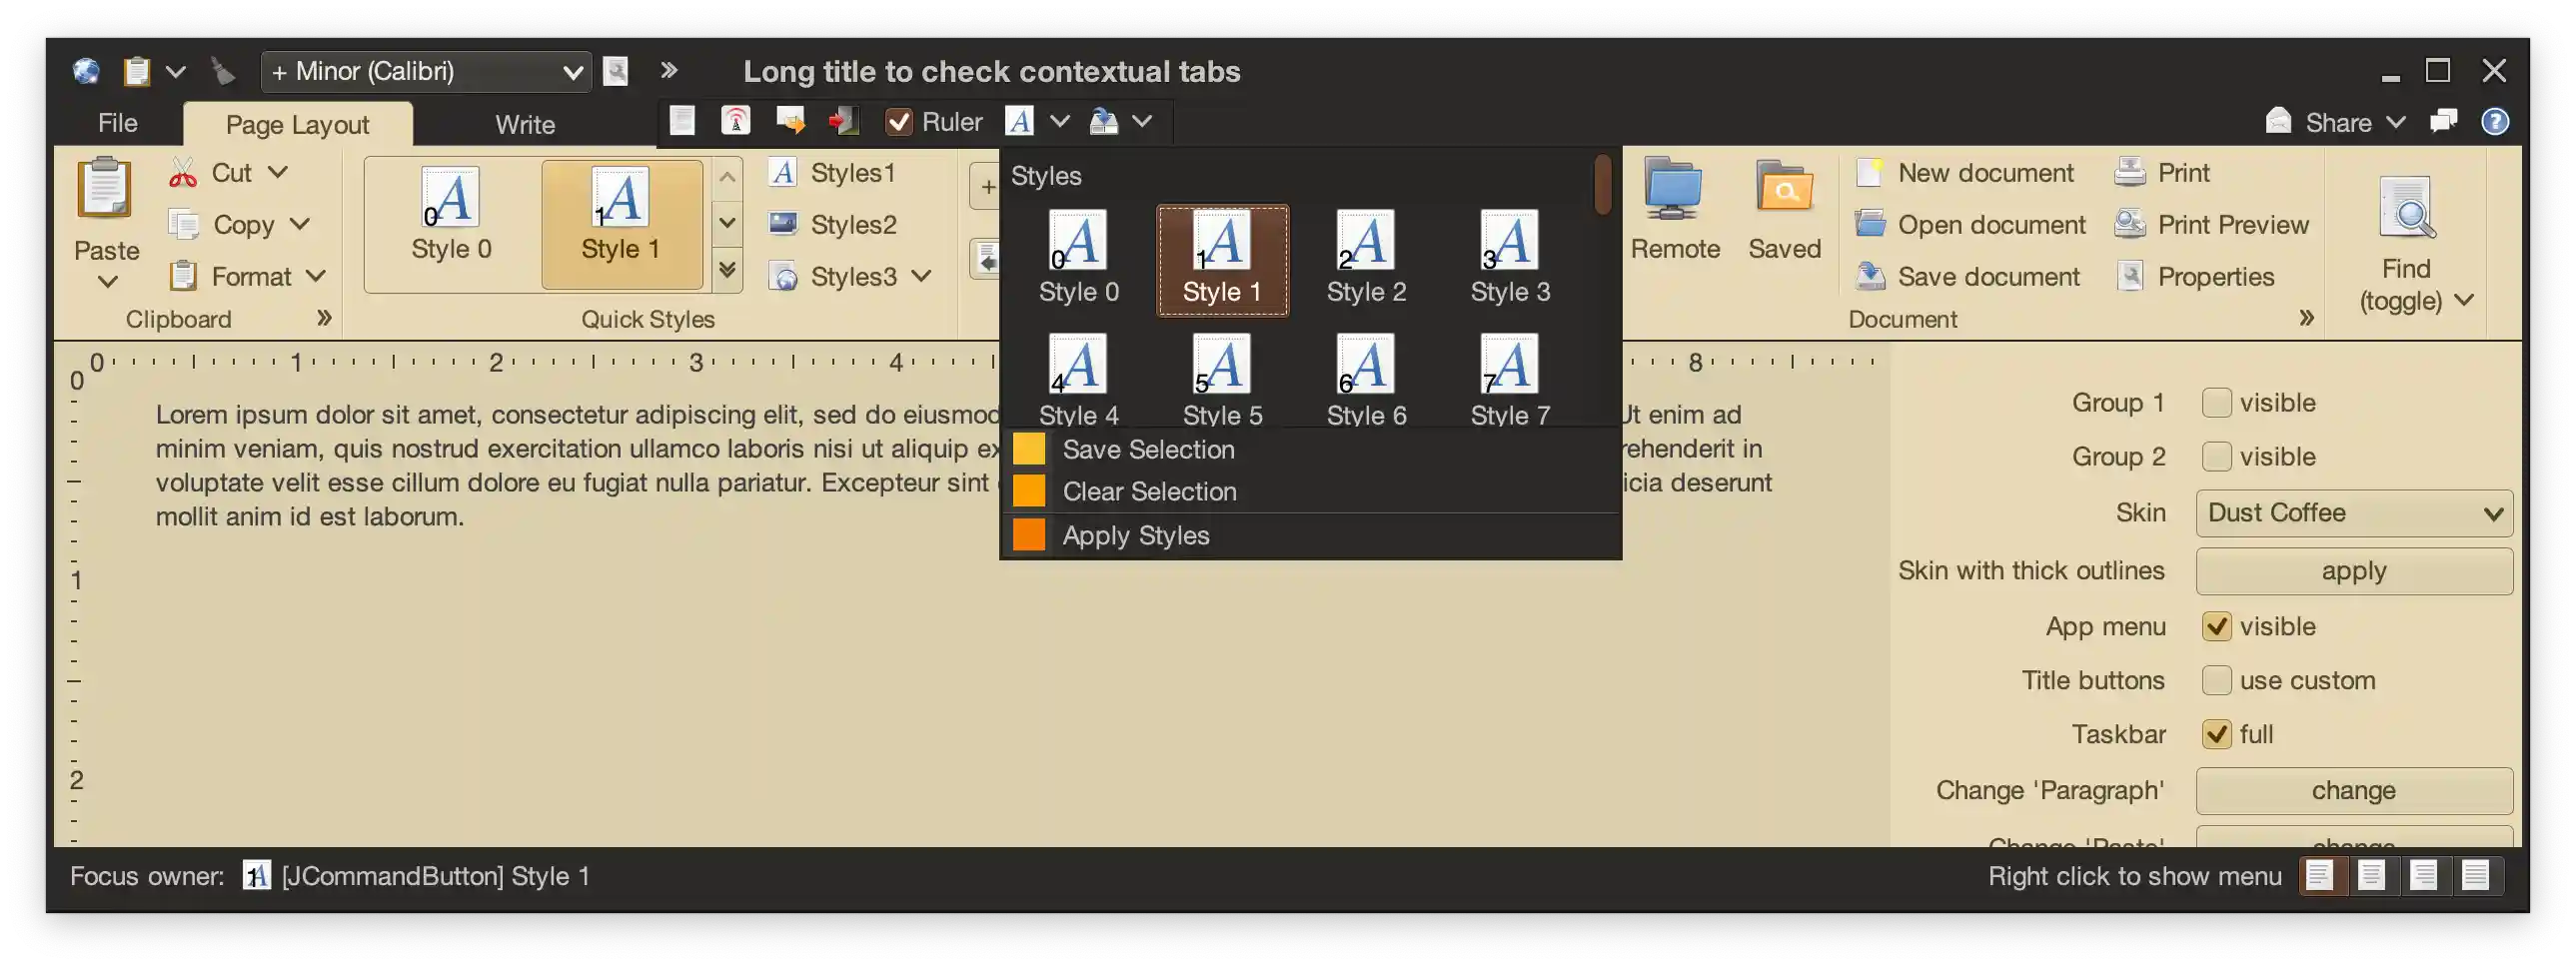This screenshot has width=2576, height=967.
Task: Click the Print Preview icon
Action: pyautogui.click(x=2130, y=224)
